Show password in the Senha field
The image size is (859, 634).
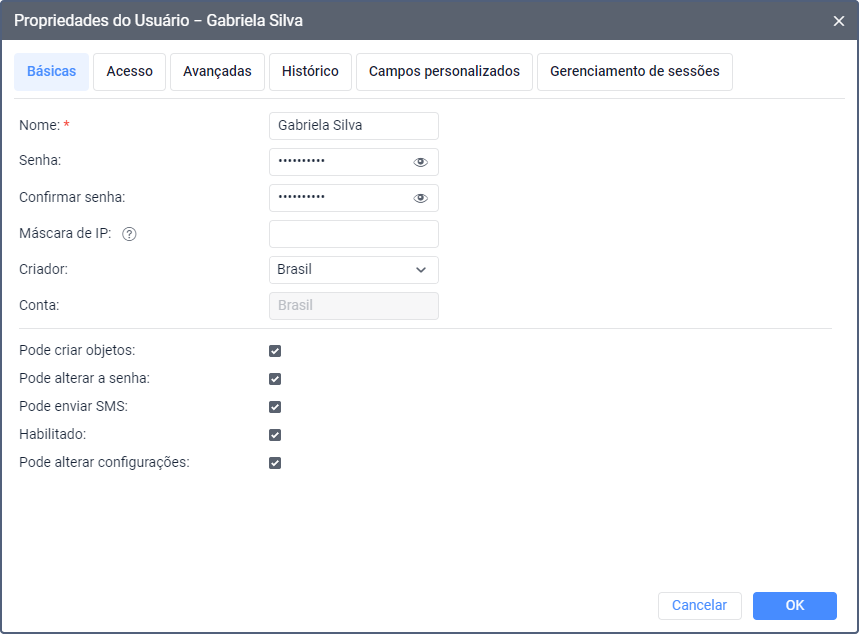click(421, 162)
